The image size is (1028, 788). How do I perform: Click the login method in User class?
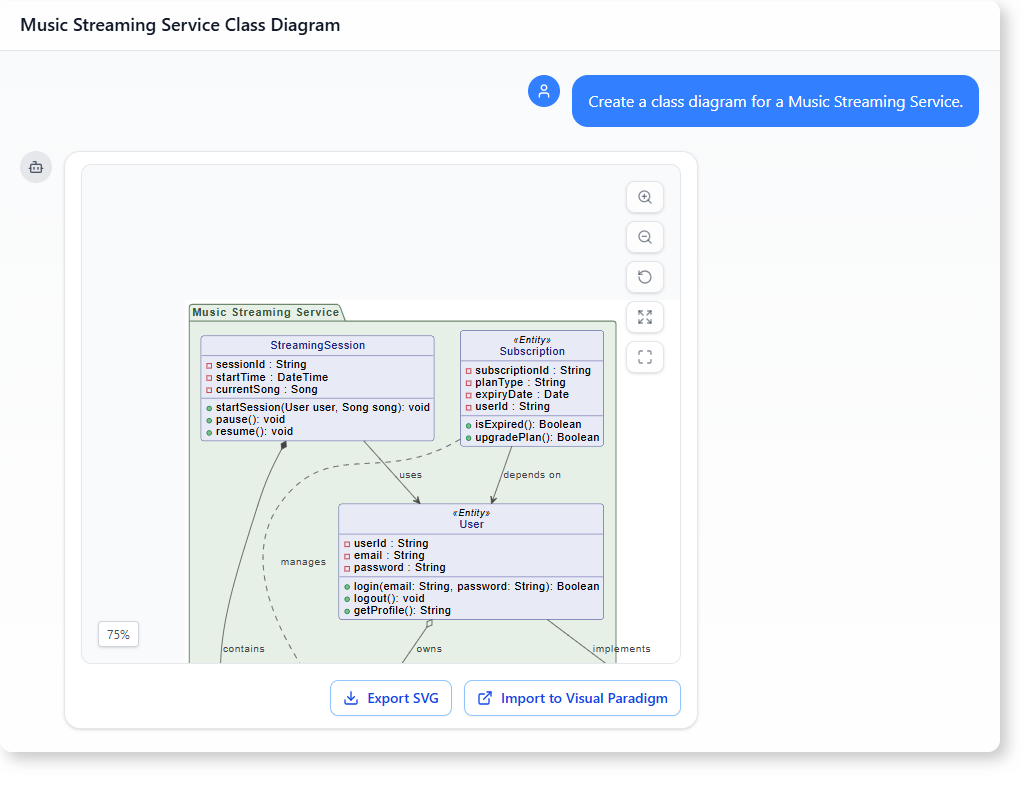476,586
